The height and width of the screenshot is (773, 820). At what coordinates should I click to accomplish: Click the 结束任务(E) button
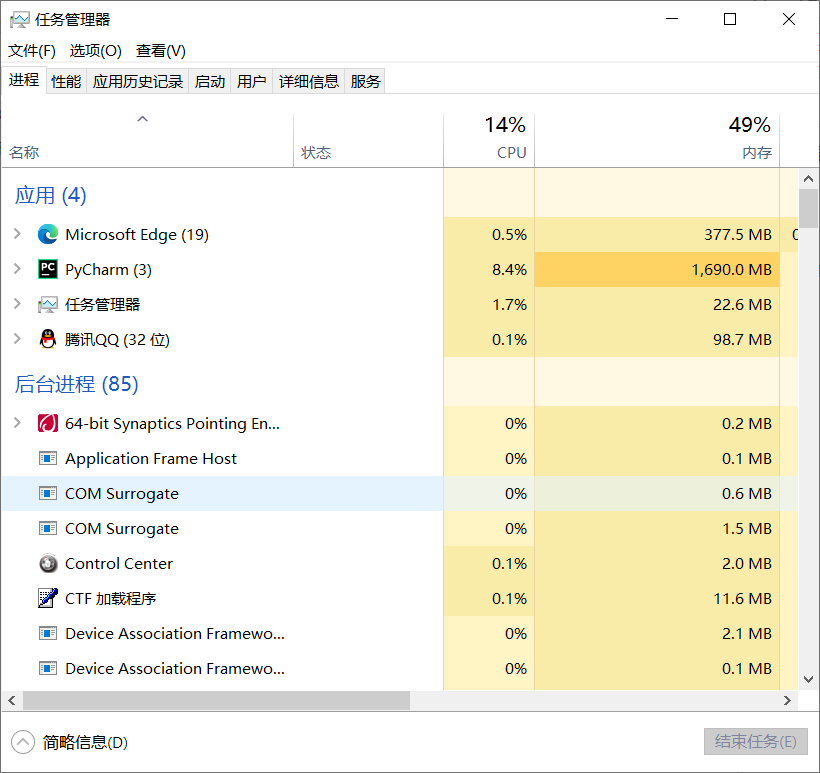(x=756, y=741)
